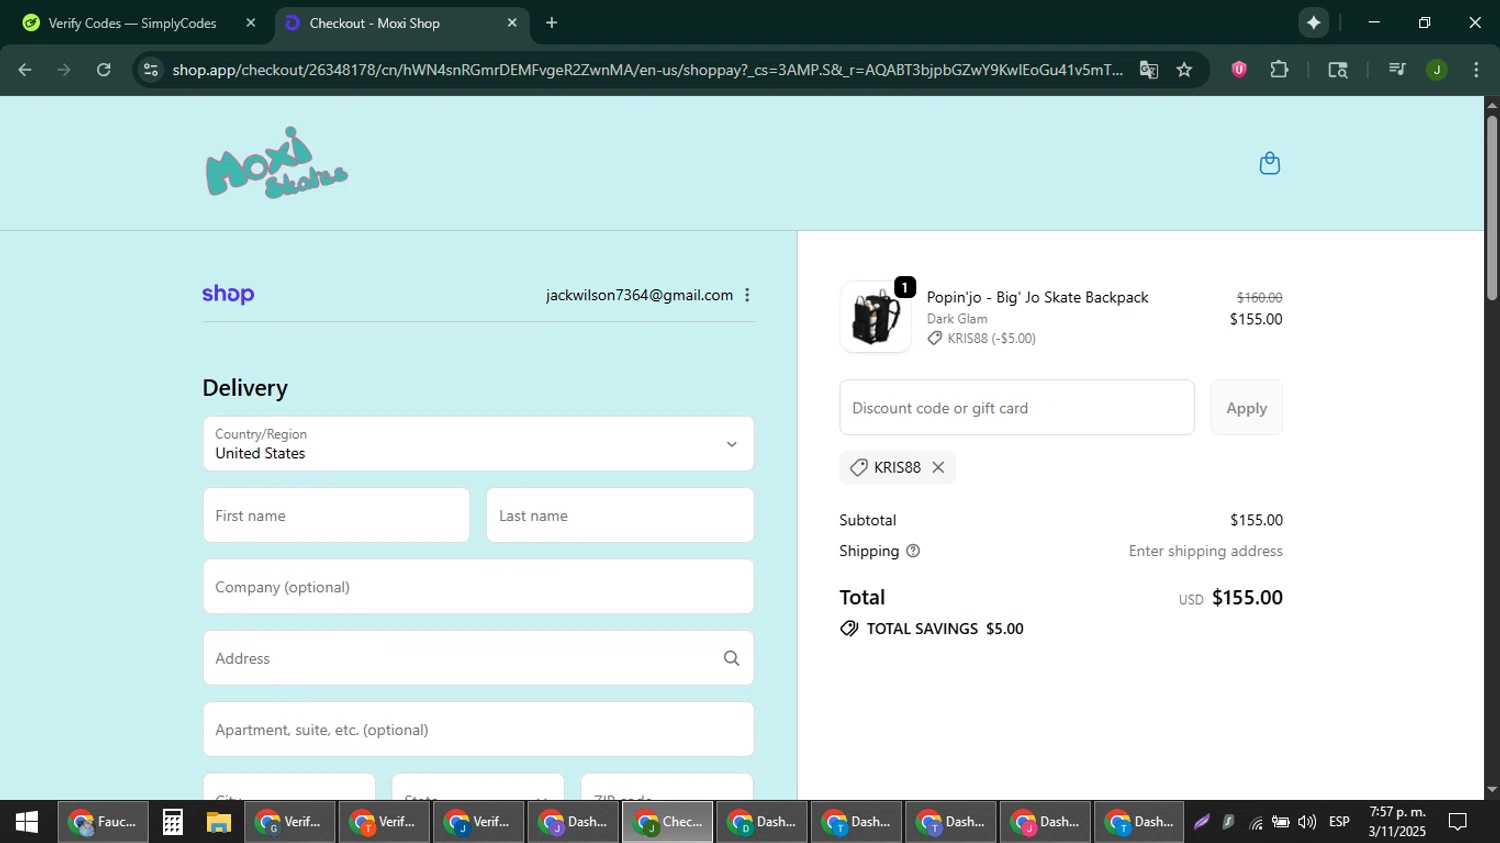Bookmark this page with star icon
1500x843 pixels.
pos(1184,69)
